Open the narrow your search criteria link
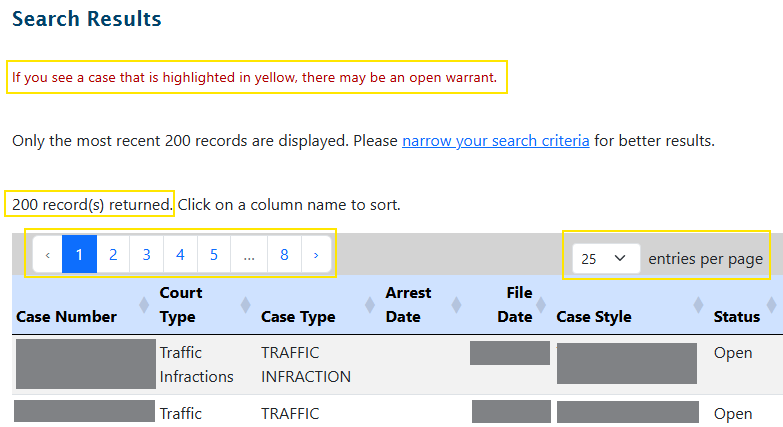 click(x=495, y=141)
